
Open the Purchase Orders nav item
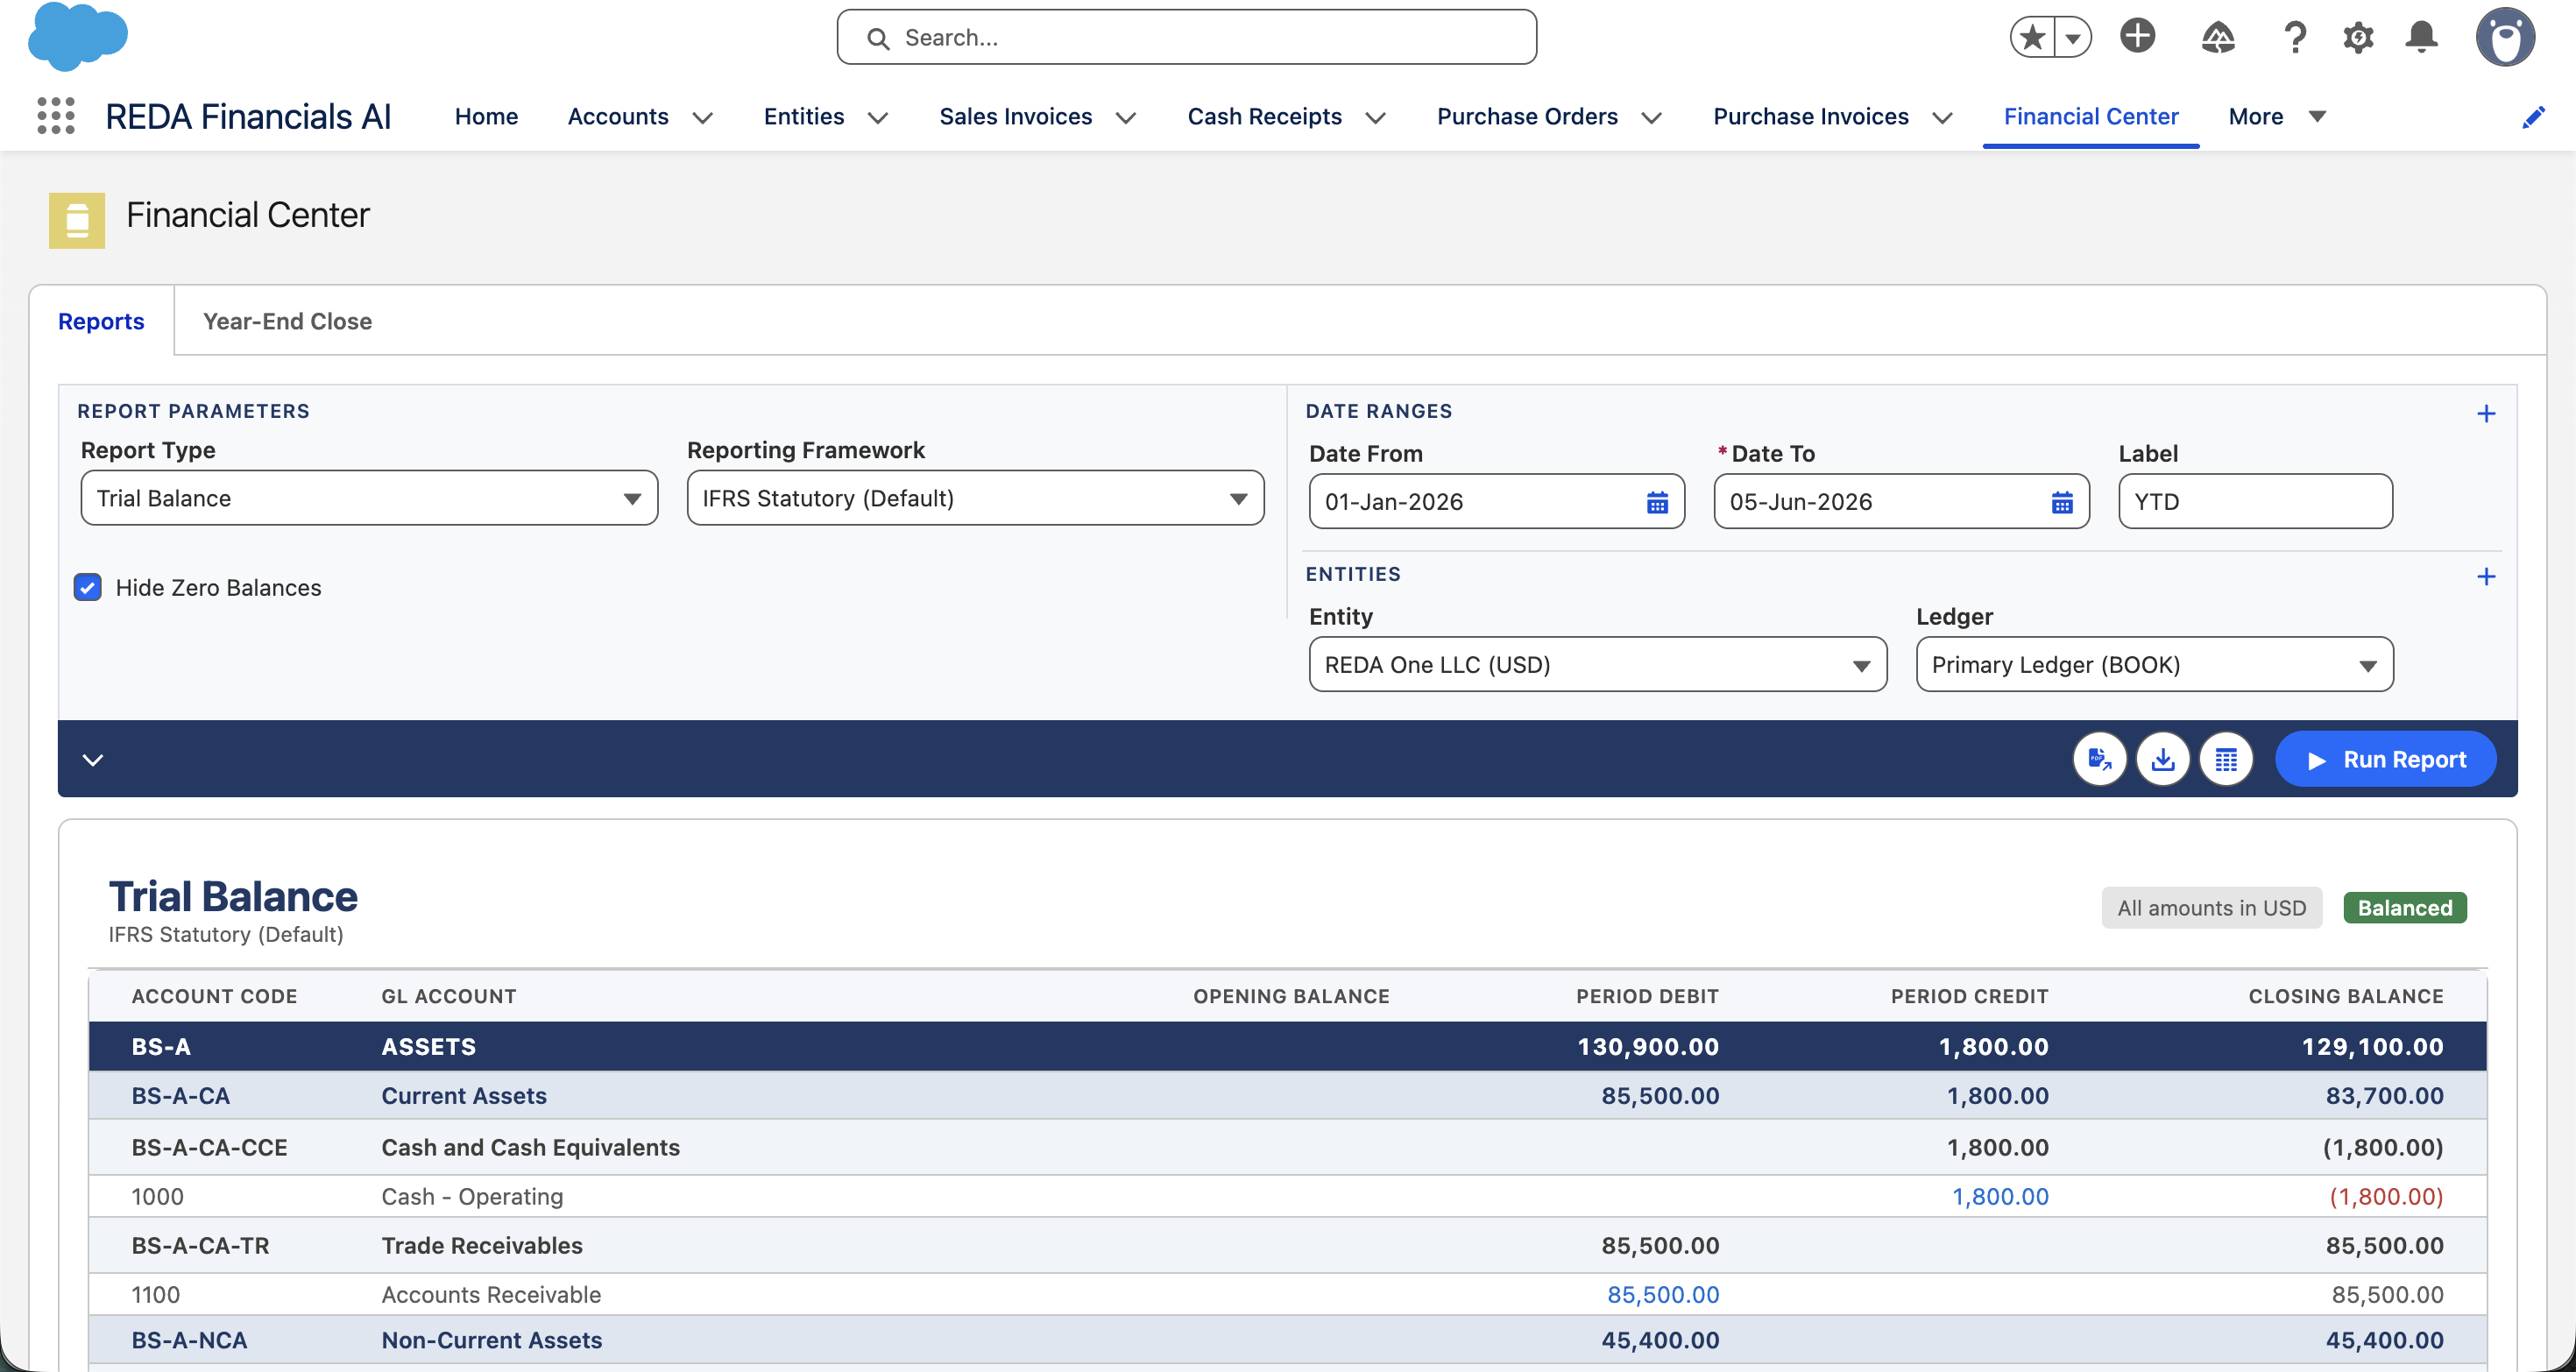pos(1527,116)
